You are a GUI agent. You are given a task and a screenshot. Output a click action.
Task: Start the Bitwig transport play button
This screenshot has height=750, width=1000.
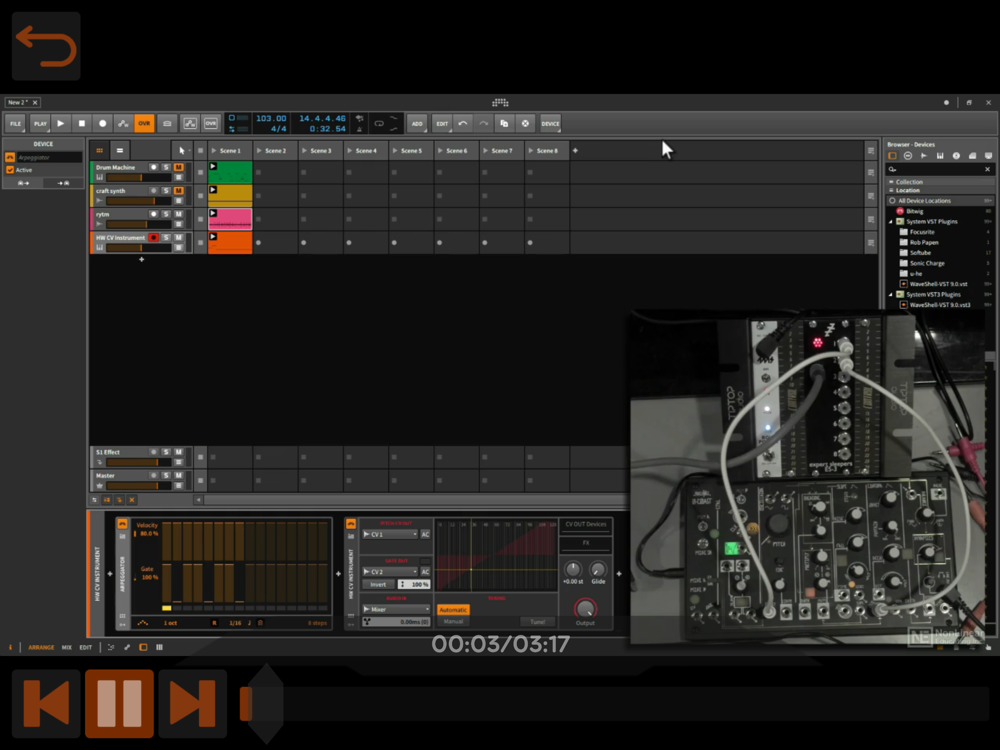coord(61,123)
